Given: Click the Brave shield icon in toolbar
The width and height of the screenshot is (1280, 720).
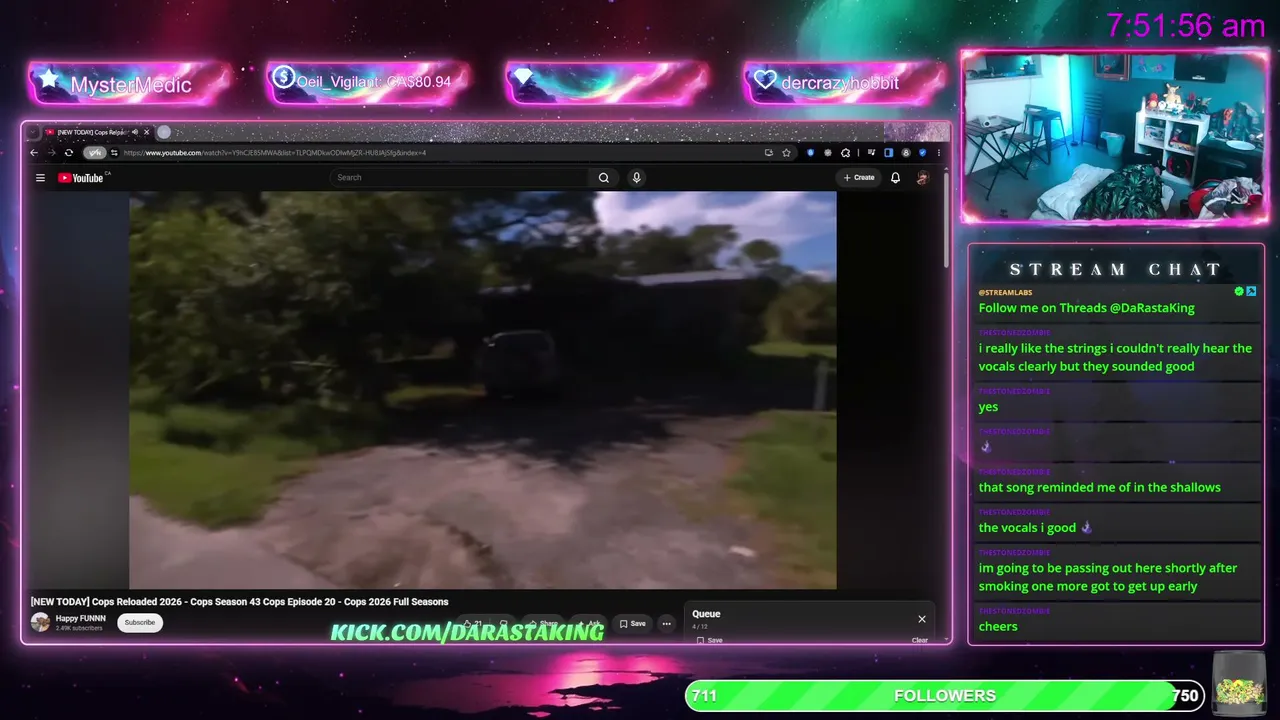Looking at the screenshot, I should click(811, 153).
